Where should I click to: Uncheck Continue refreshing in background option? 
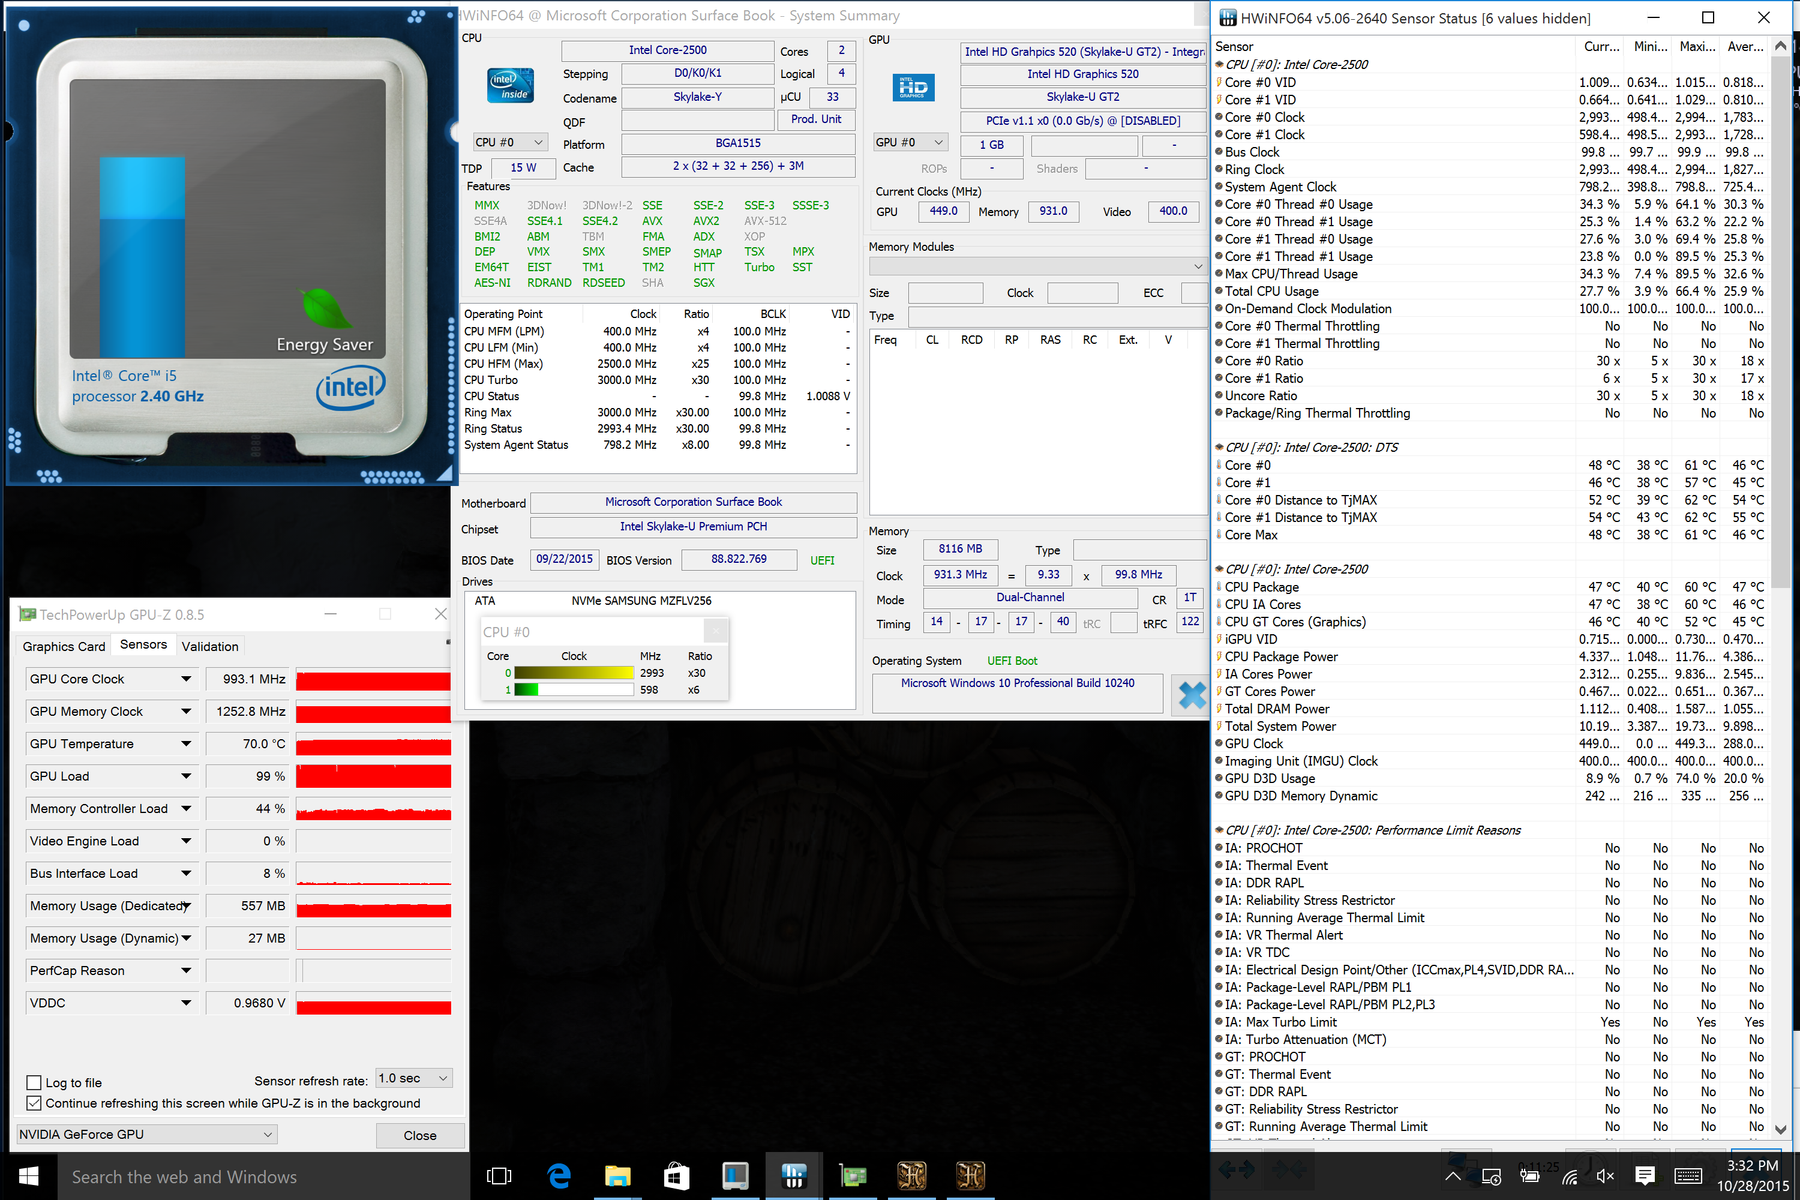[34, 1103]
